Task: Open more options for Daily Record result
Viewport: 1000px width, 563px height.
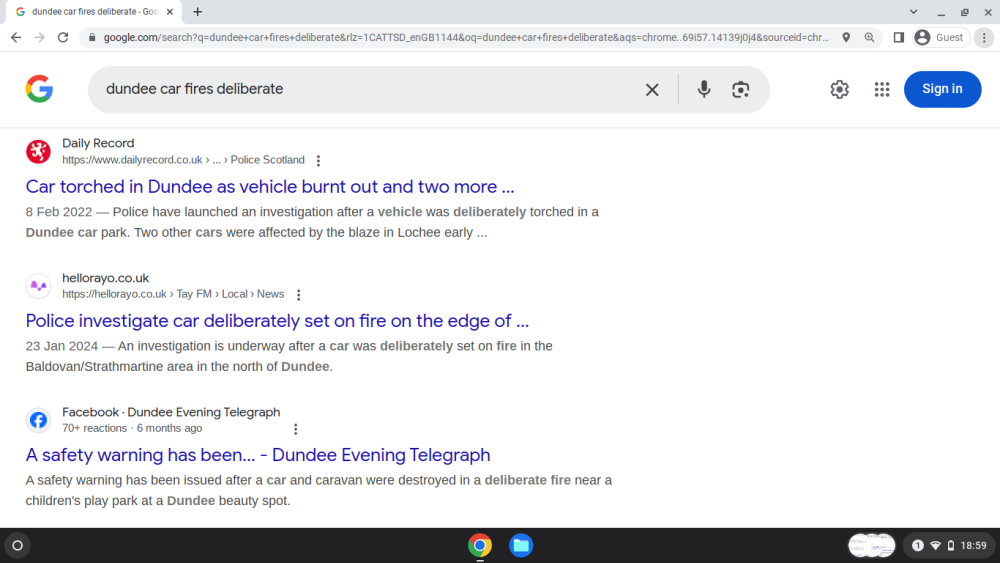Action: (x=318, y=161)
